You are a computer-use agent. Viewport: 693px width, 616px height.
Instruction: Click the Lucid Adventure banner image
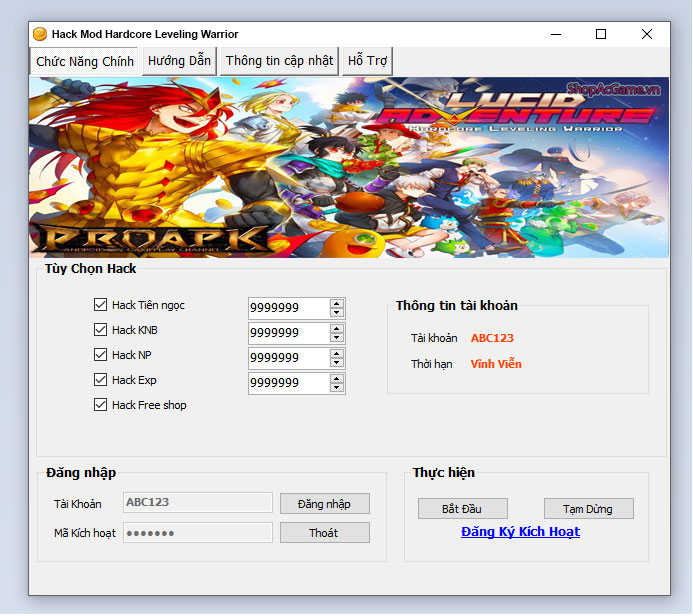349,167
